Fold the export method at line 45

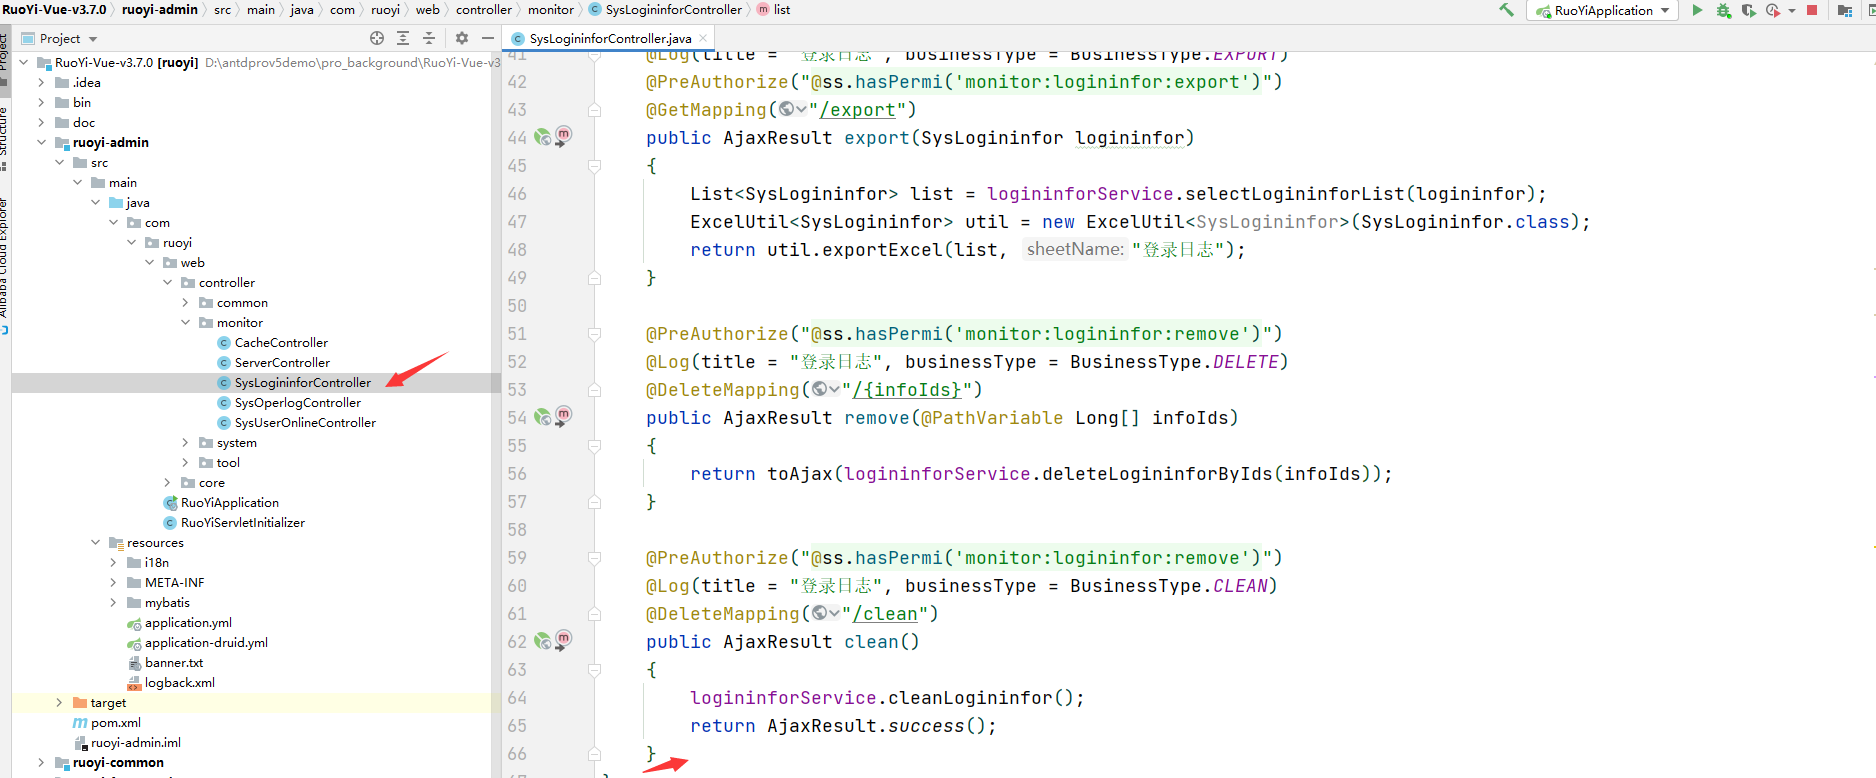pos(595,166)
